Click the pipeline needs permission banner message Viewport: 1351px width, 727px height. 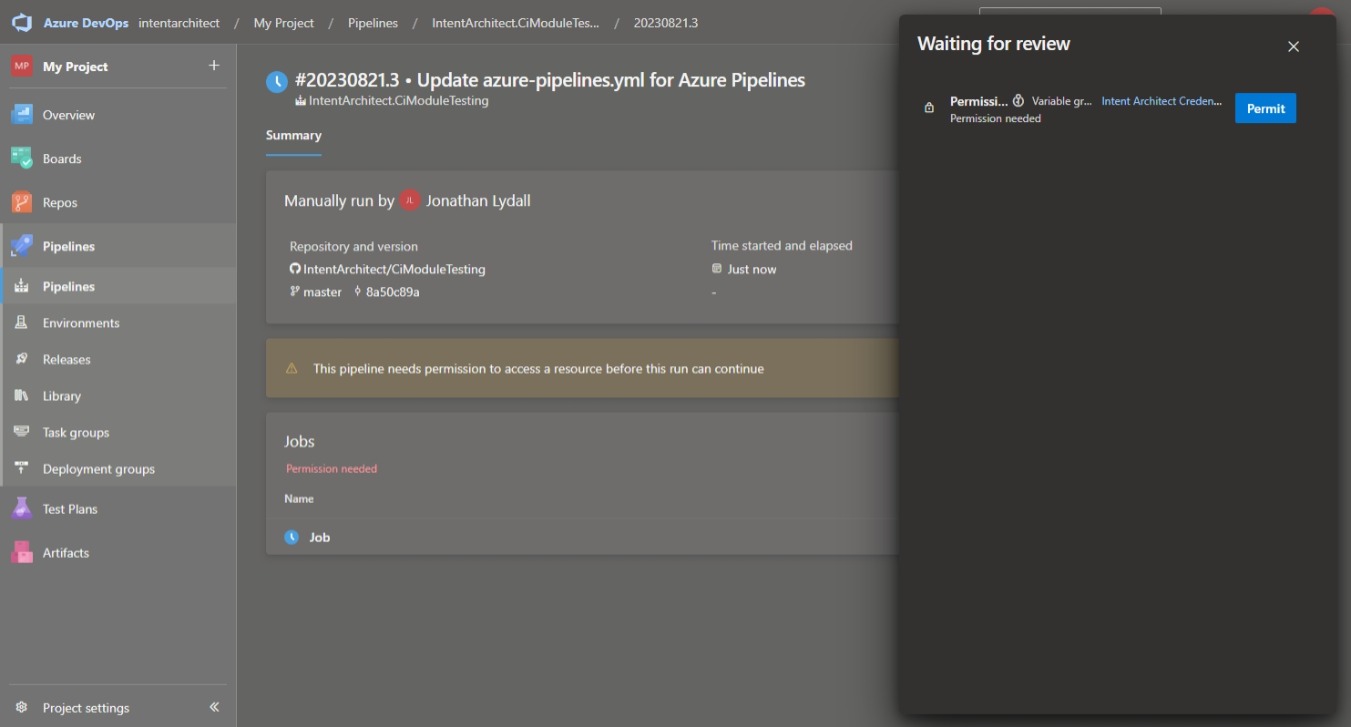point(539,369)
